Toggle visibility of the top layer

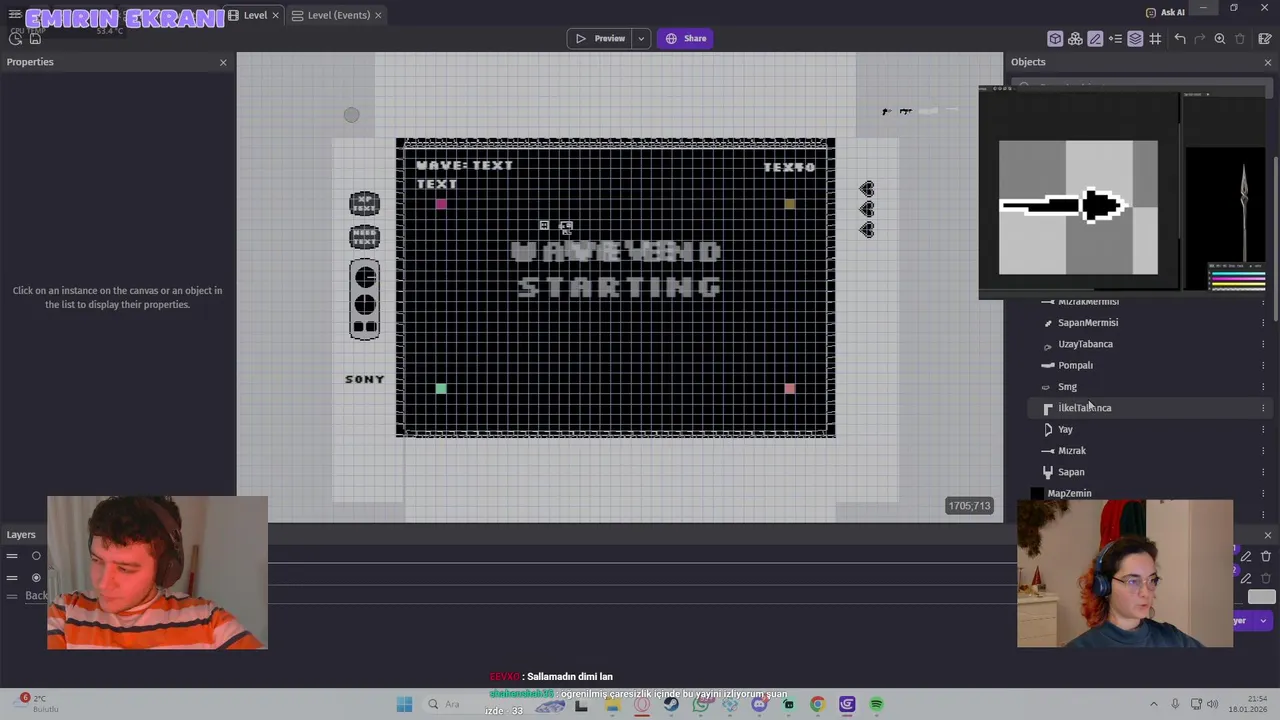click(36, 556)
